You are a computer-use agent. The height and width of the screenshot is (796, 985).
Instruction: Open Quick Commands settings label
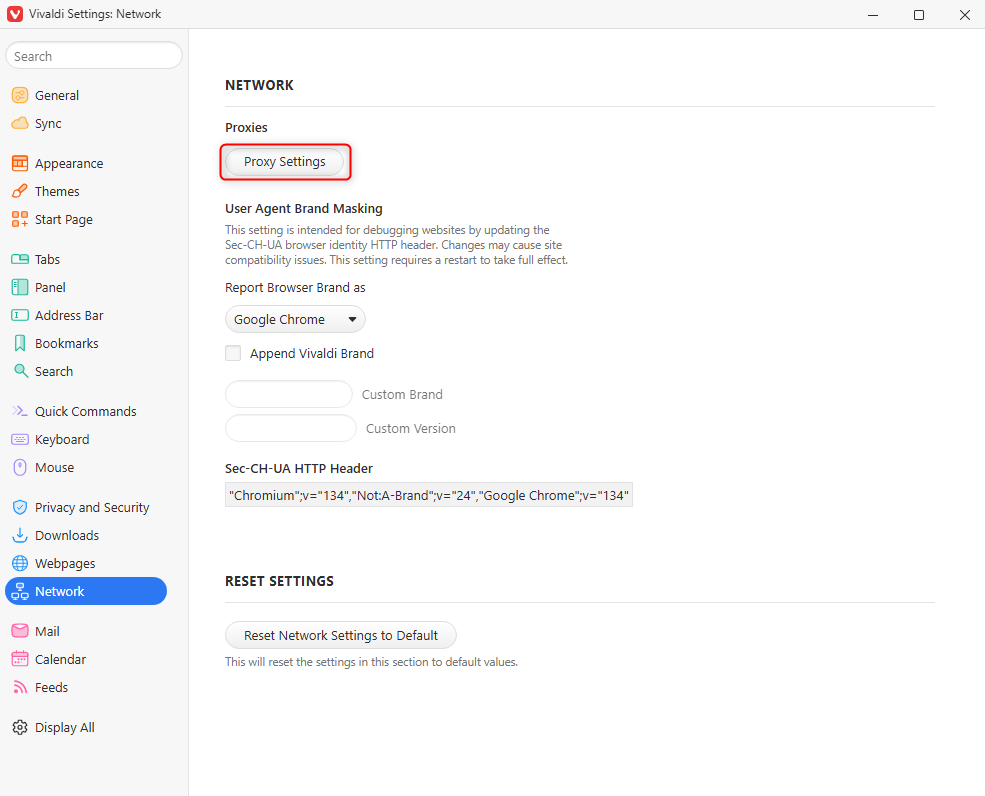85,412
